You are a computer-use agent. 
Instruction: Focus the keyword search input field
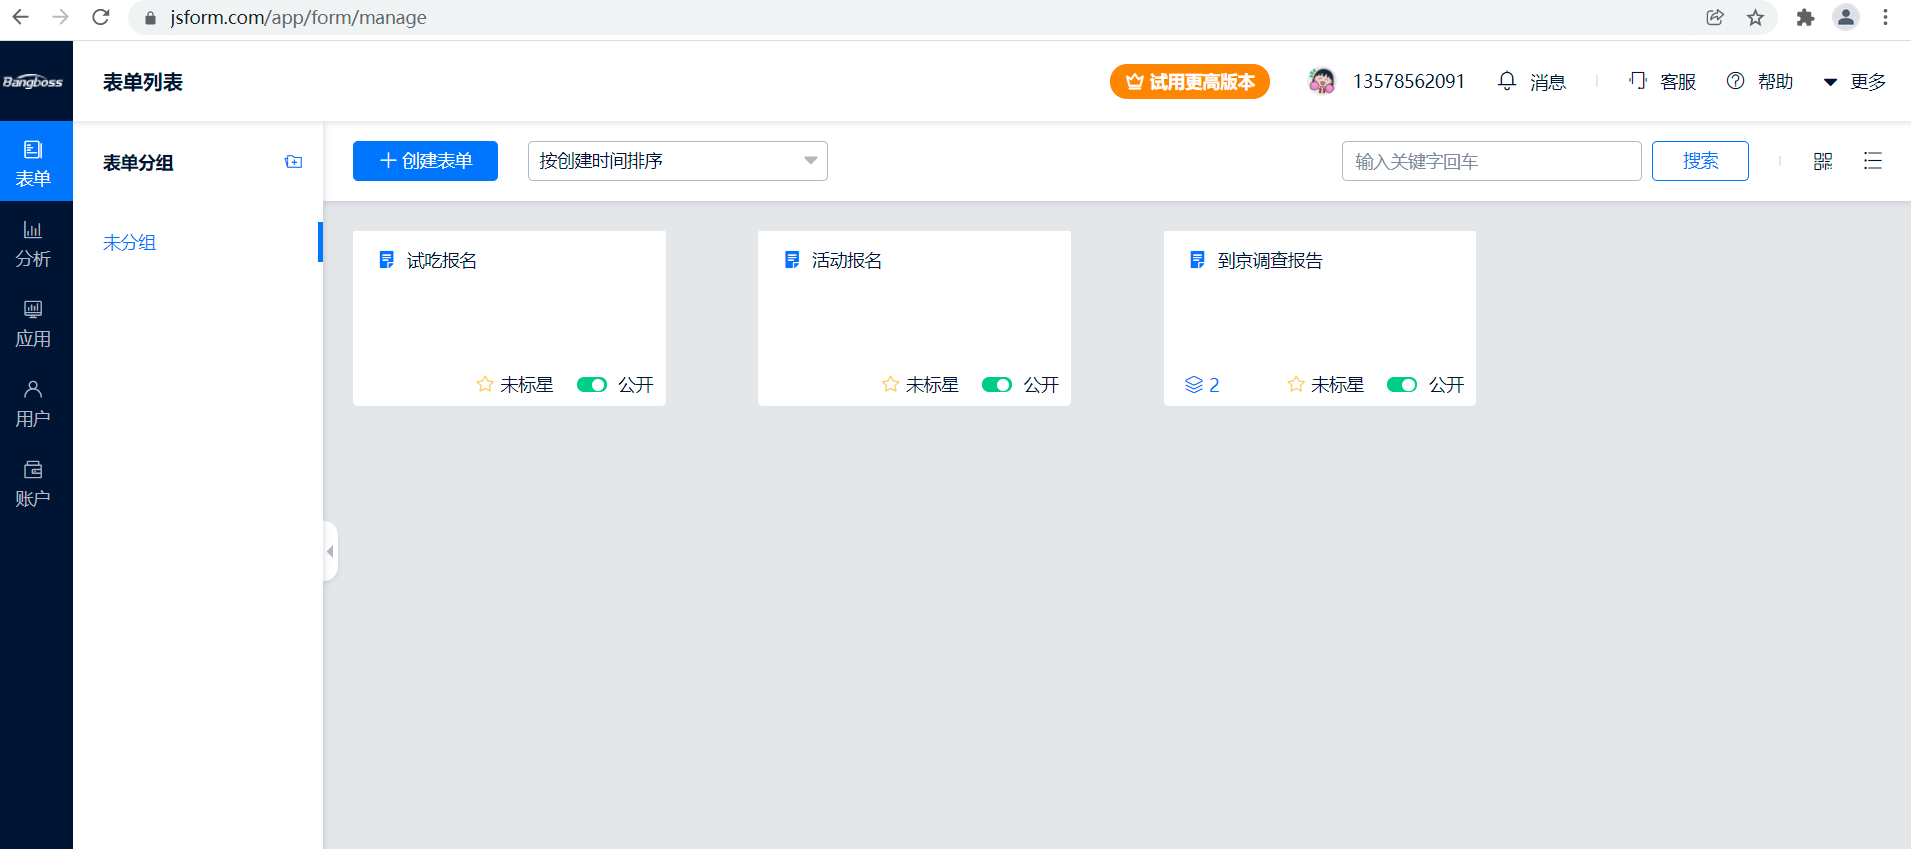coord(1490,161)
